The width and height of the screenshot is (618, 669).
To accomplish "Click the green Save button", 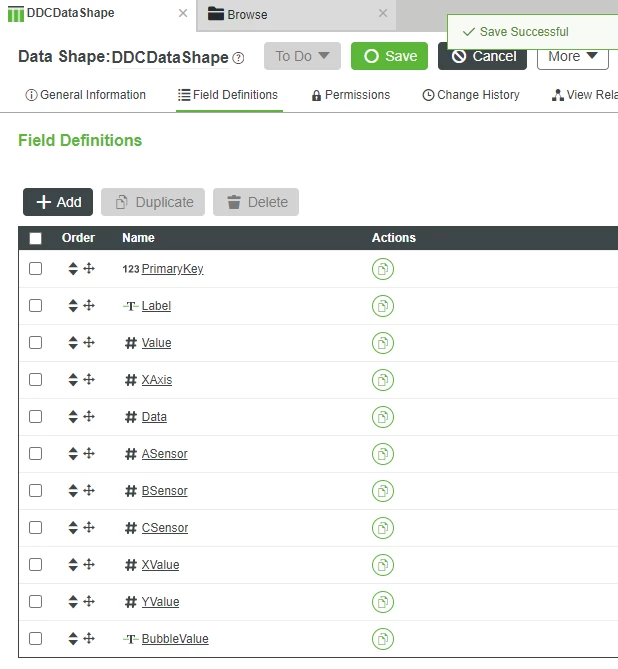I will pos(389,56).
